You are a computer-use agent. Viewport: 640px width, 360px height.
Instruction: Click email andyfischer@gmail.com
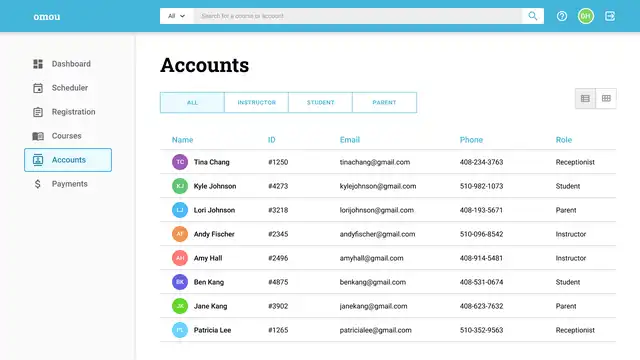coord(377,234)
